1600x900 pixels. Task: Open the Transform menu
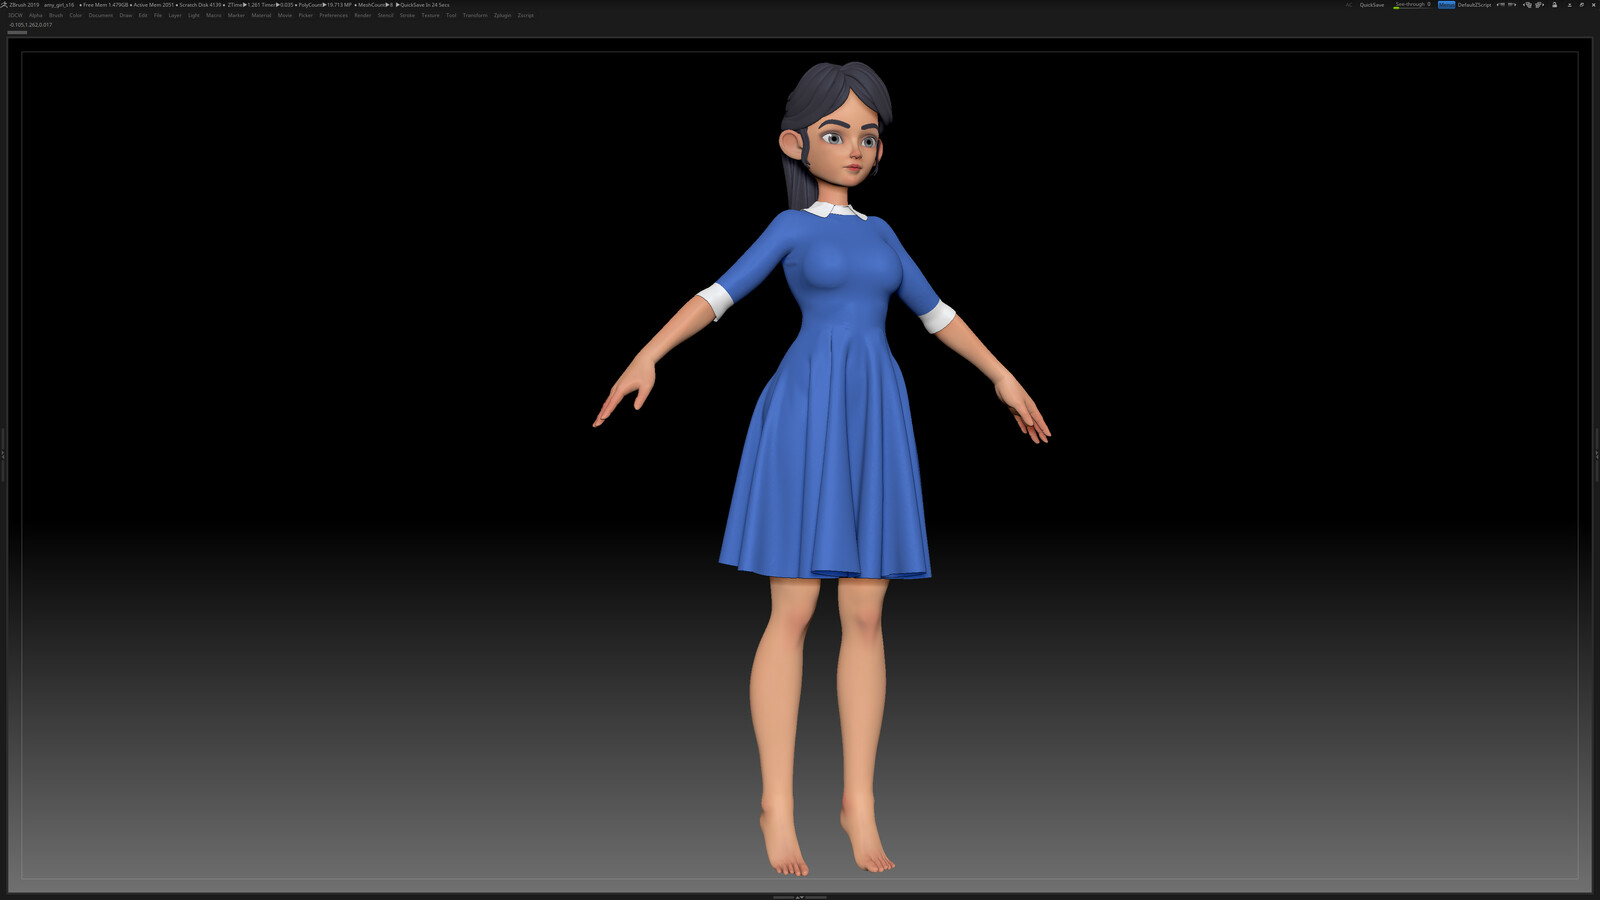pyautogui.click(x=475, y=15)
